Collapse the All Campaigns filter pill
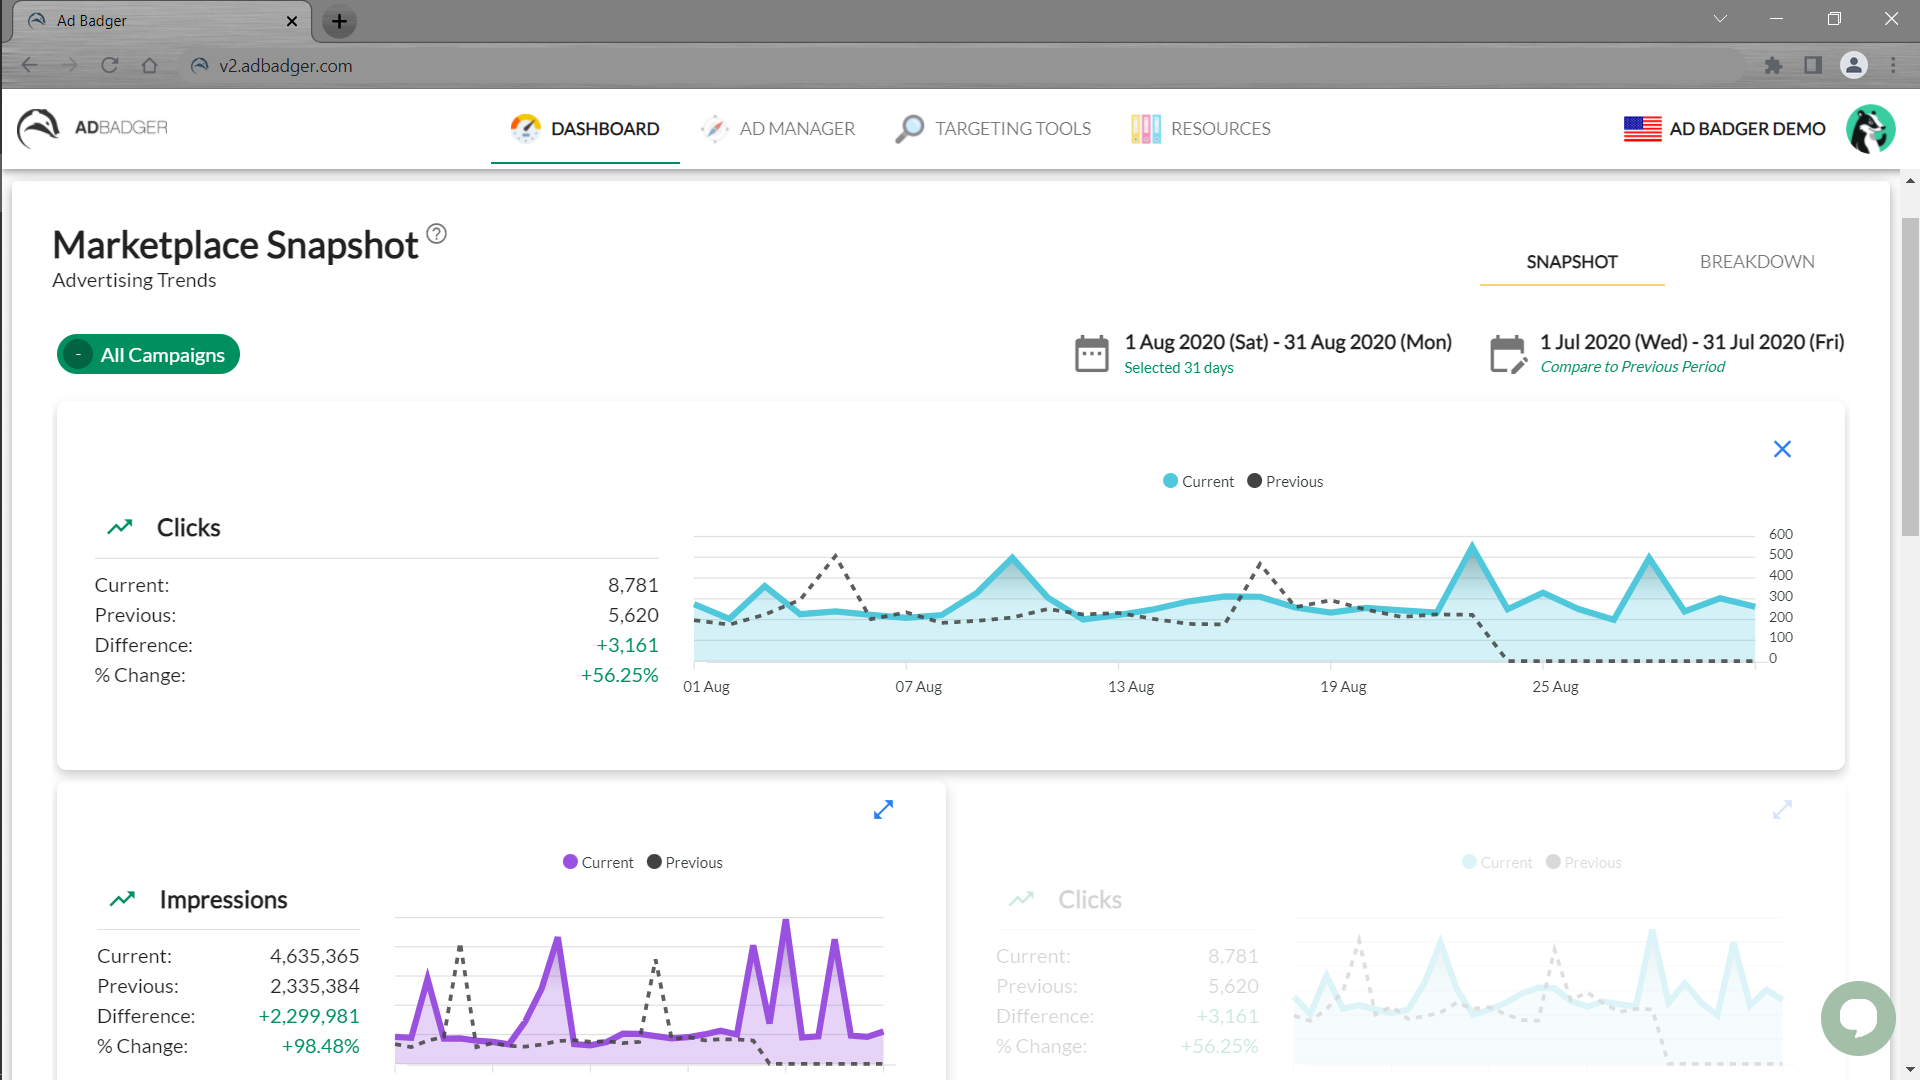 tap(78, 355)
